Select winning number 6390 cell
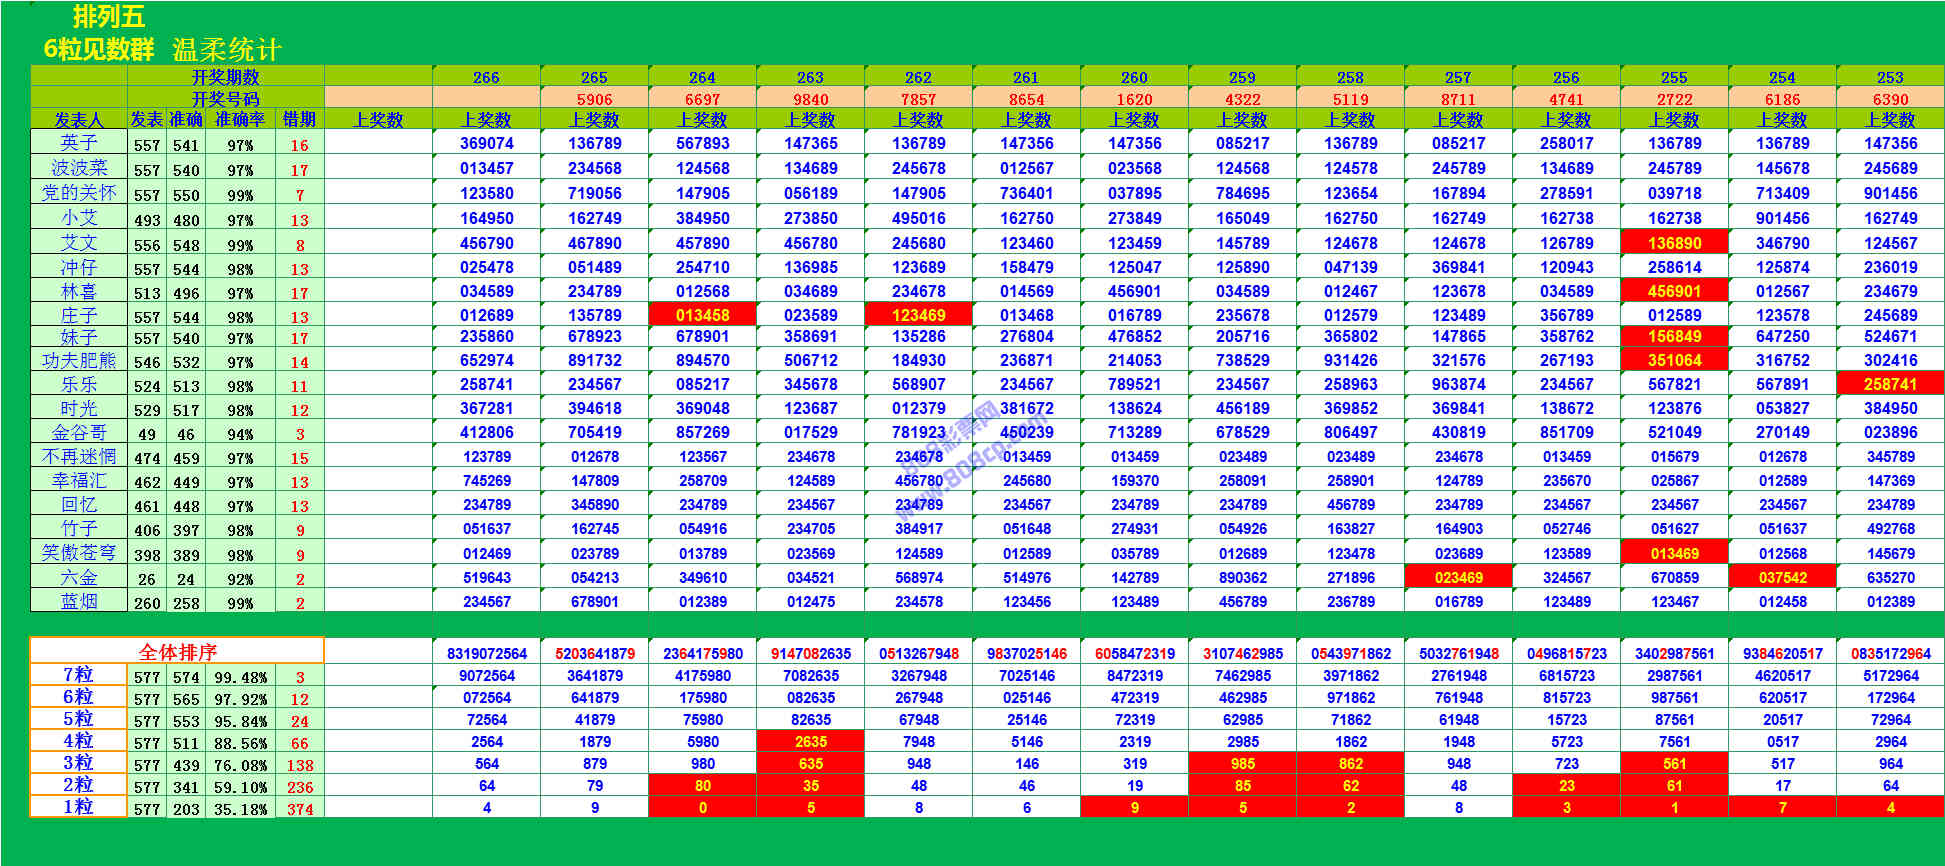Viewport: 1945px width, 866px height. coord(1890,99)
